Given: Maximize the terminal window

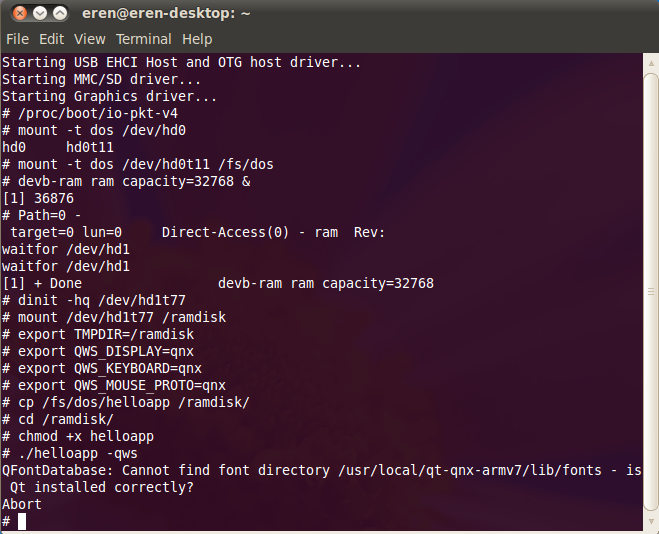Looking at the screenshot, I should pyautogui.click(x=60, y=14).
